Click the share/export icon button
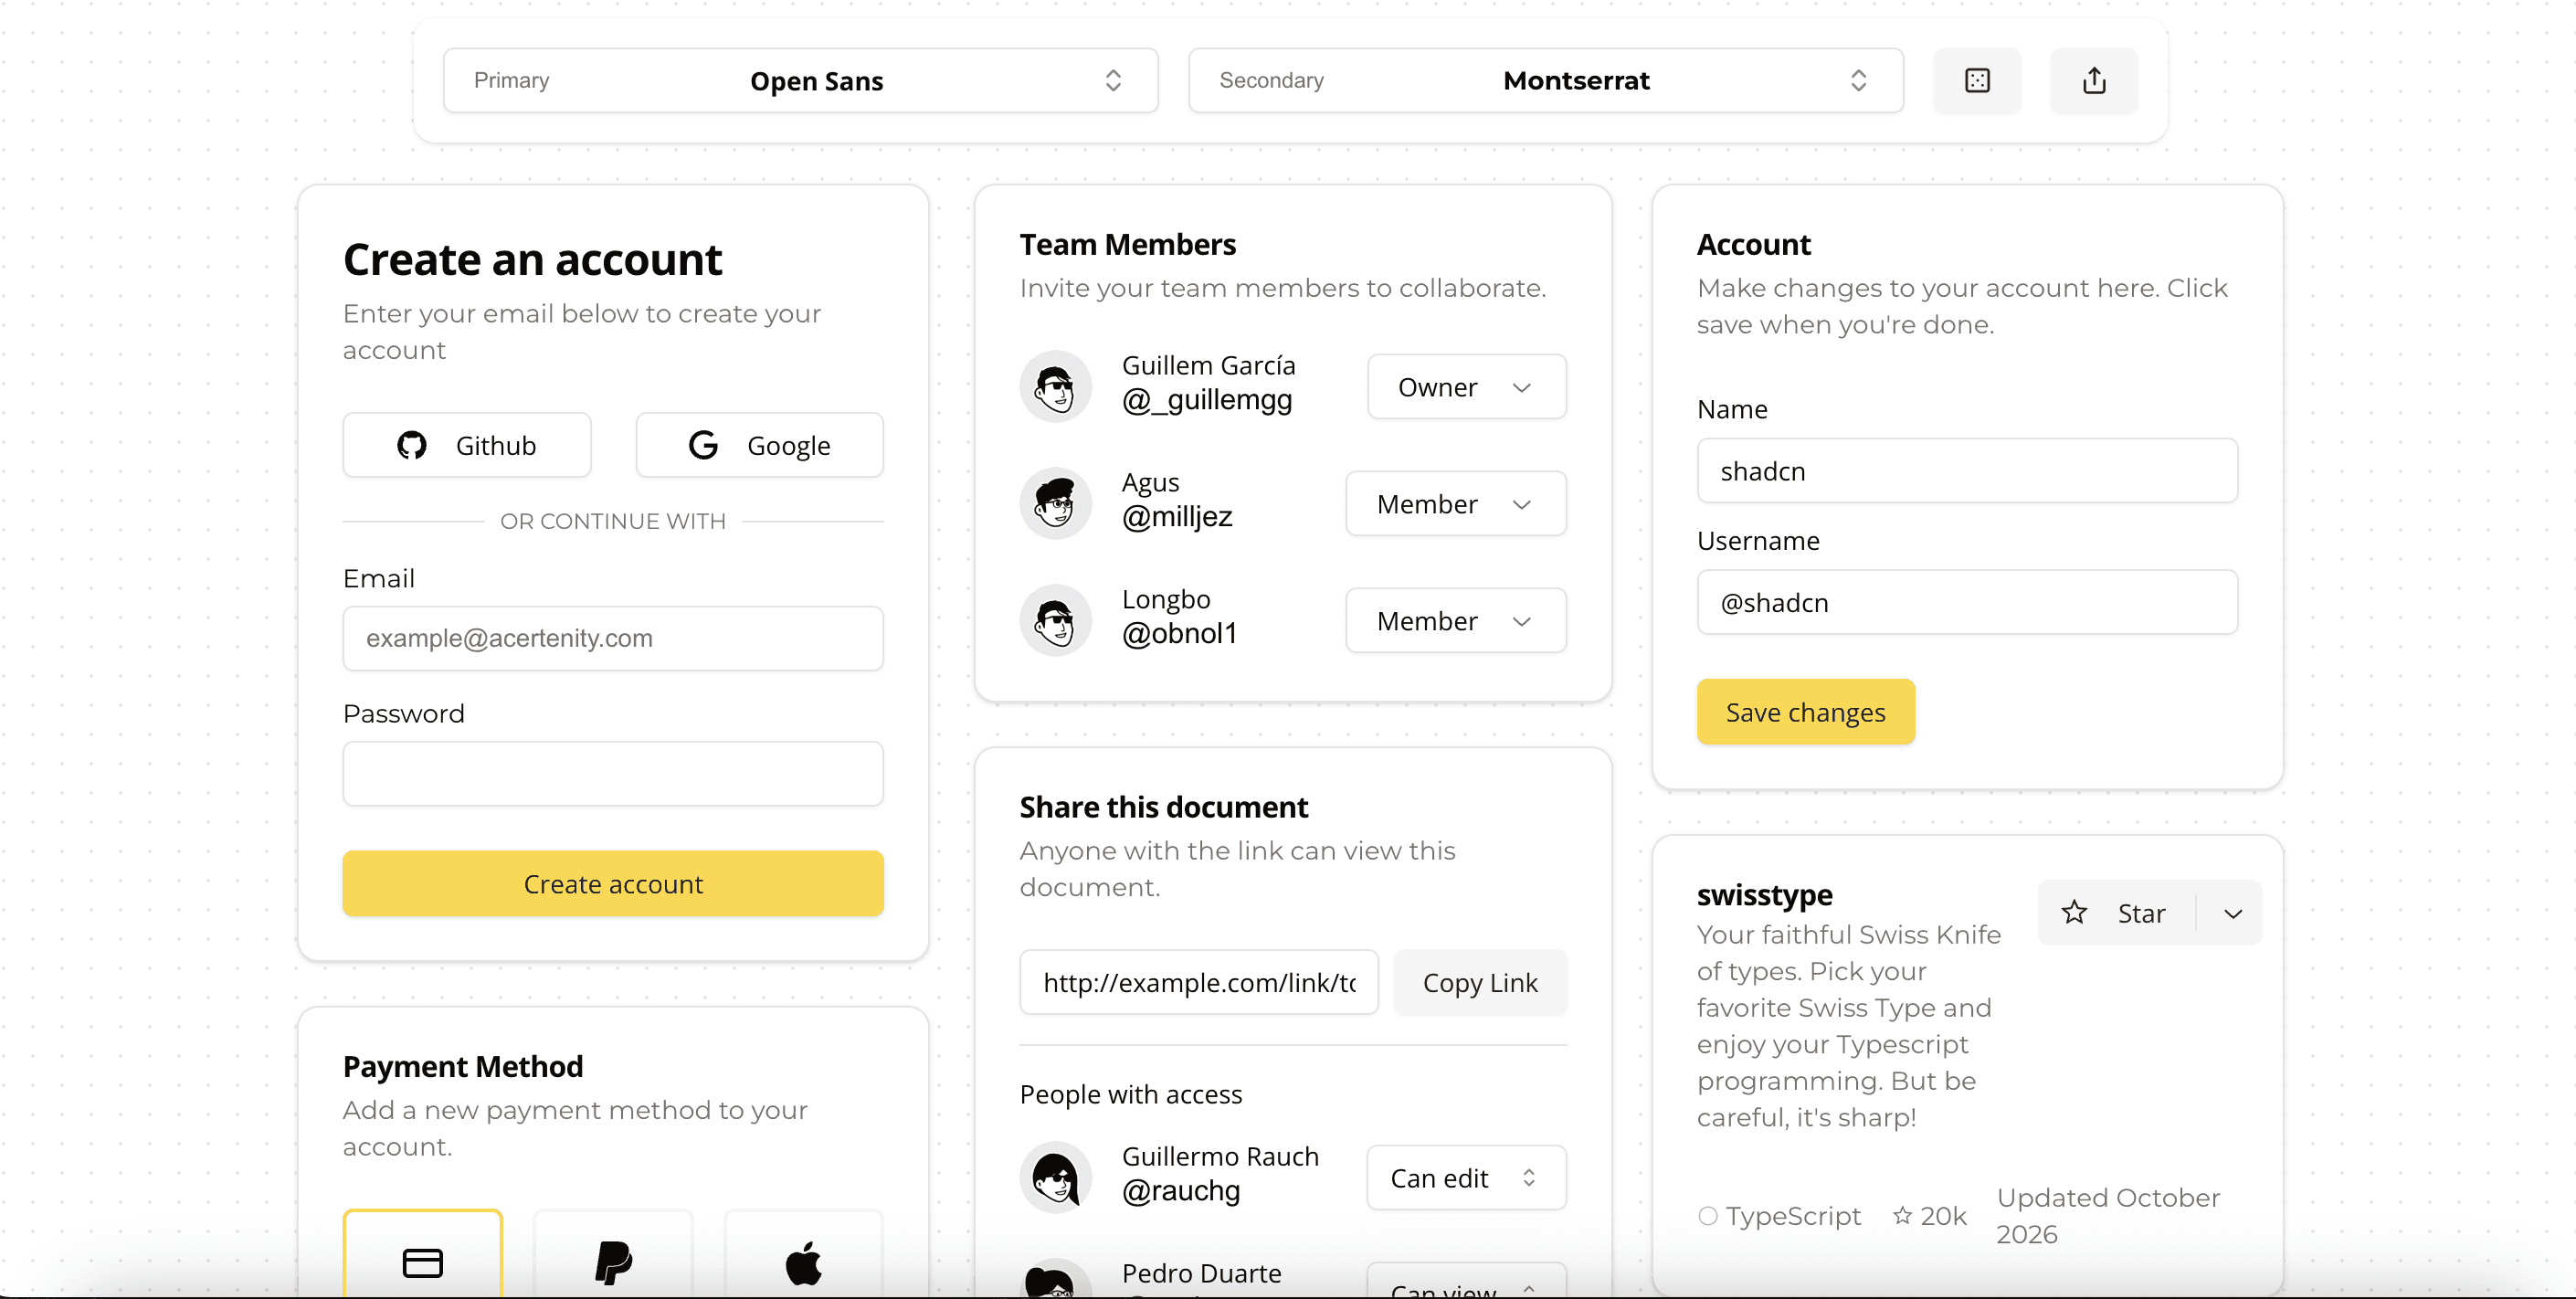The width and height of the screenshot is (2576, 1299). [x=2094, y=80]
